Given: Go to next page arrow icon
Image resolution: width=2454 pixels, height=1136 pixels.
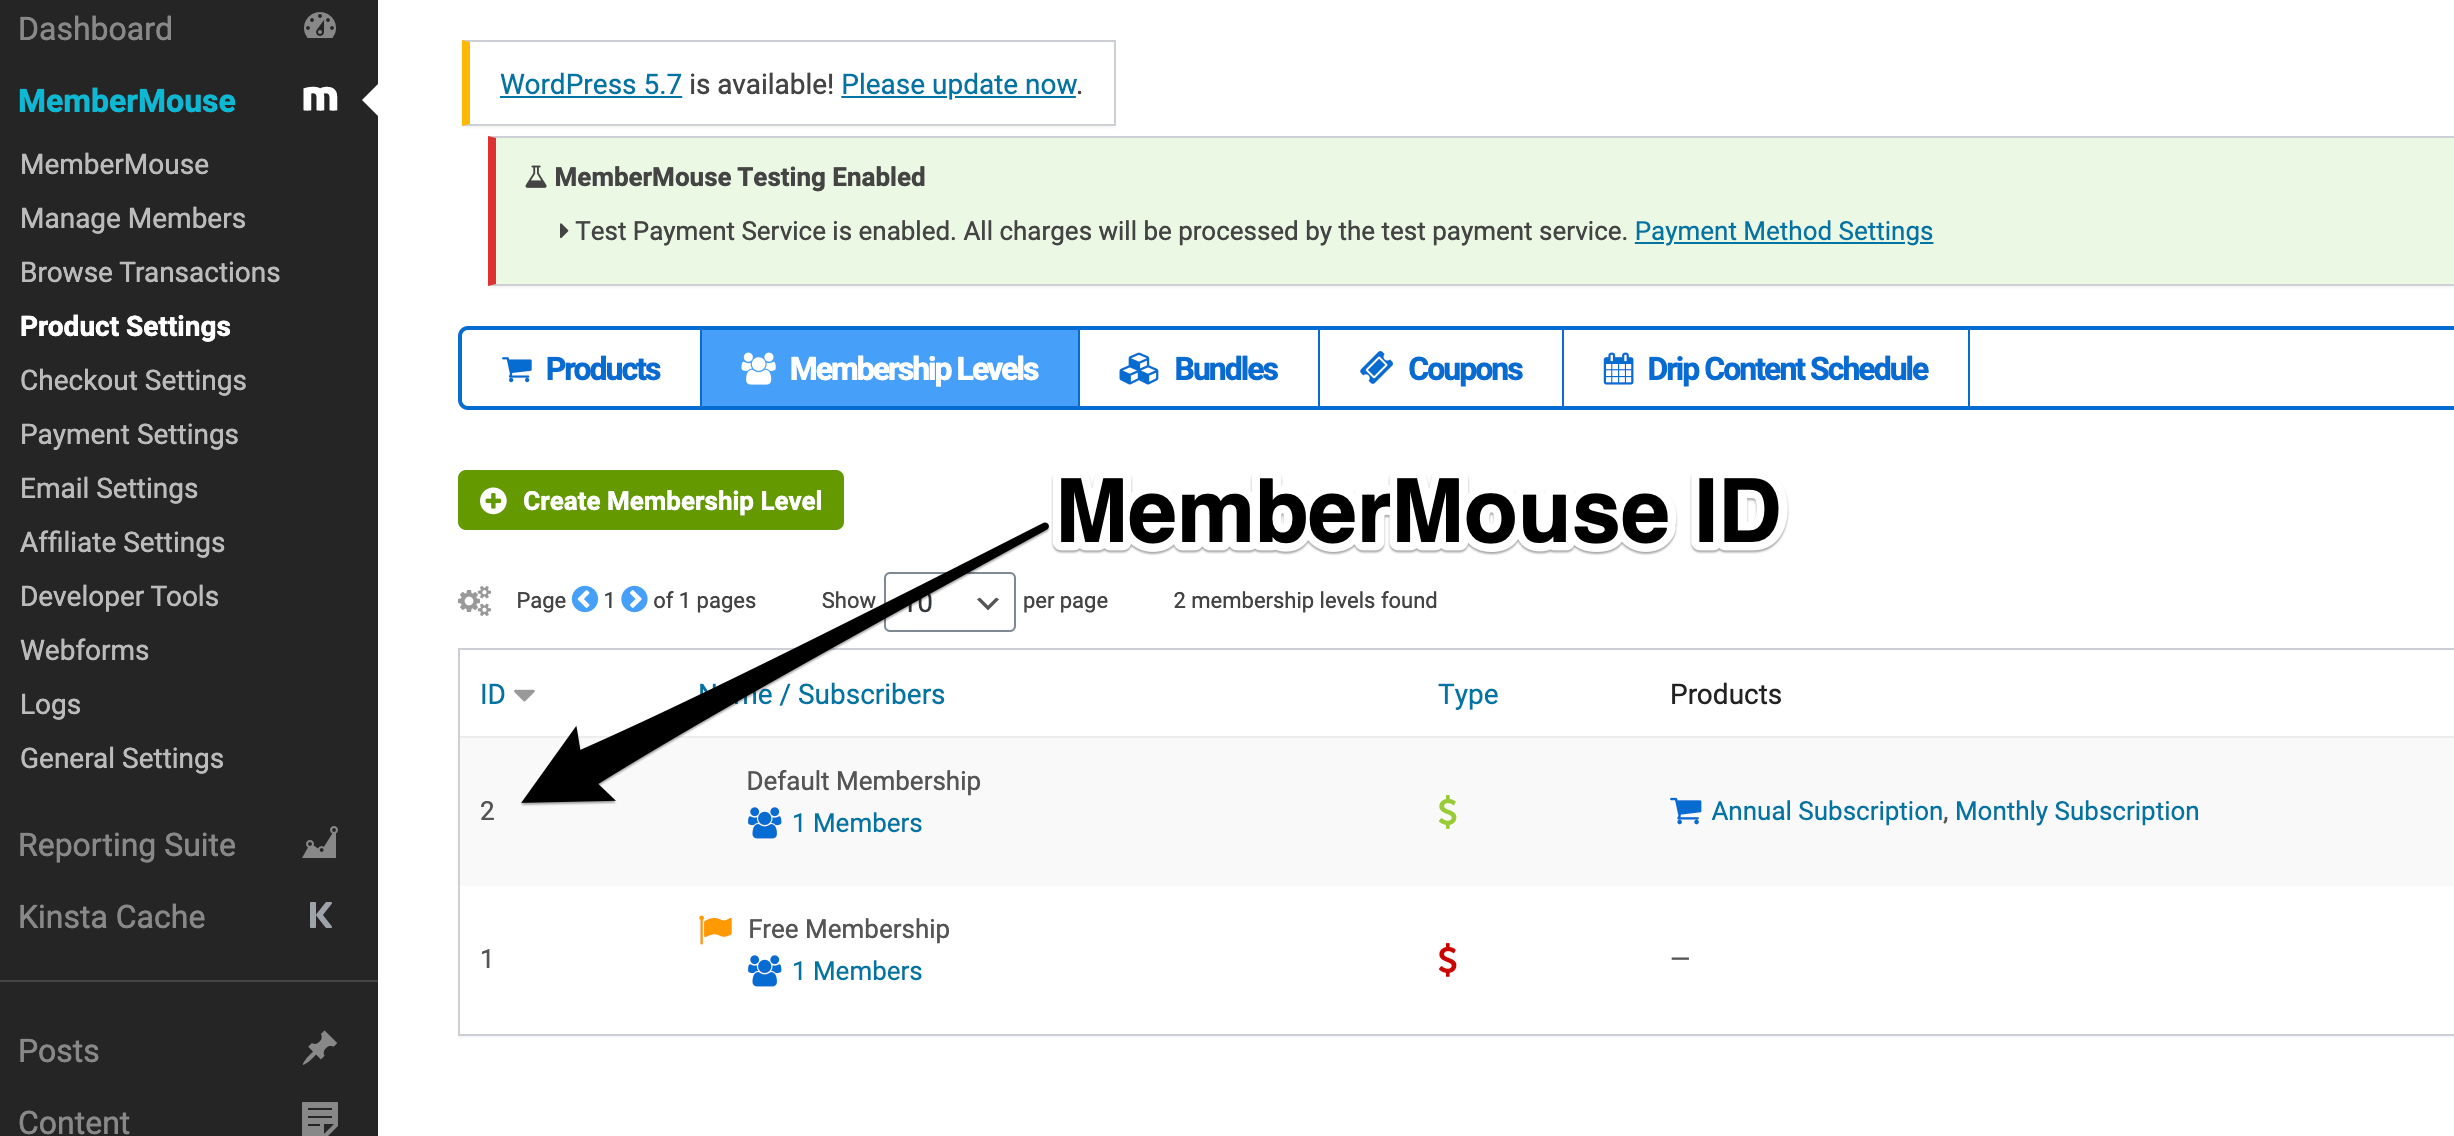Looking at the screenshot, I should tap(634, 600).
